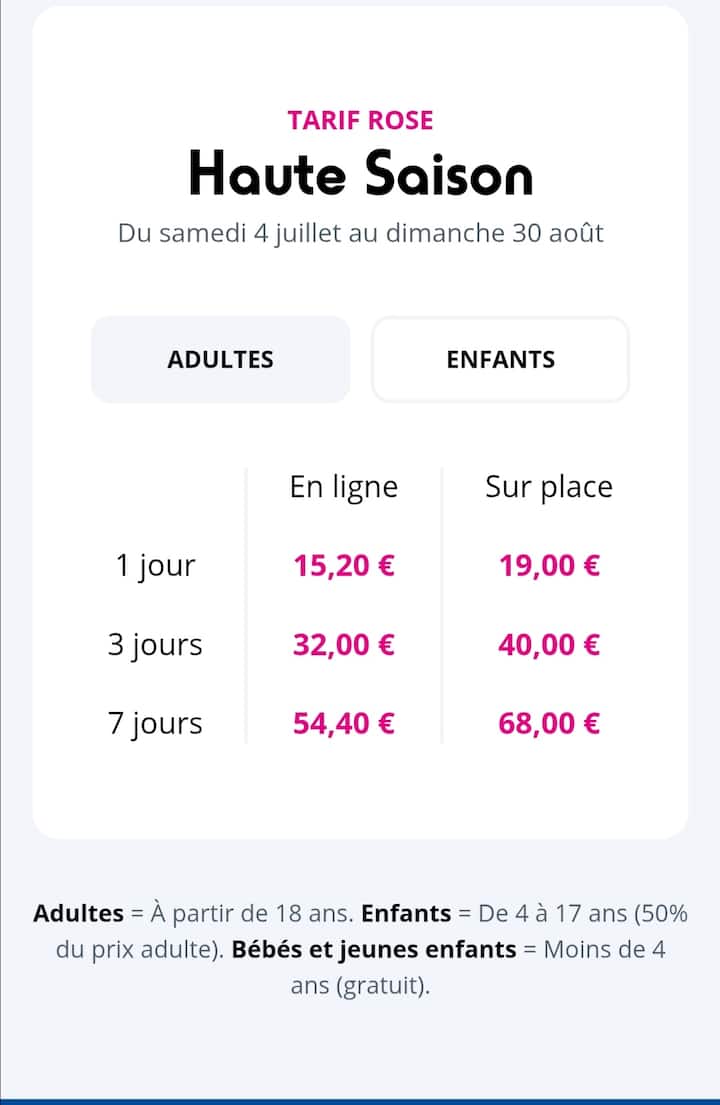Click the 1 jour row label
This screenshot has height=1105, width=720.
tap(155, 566)
